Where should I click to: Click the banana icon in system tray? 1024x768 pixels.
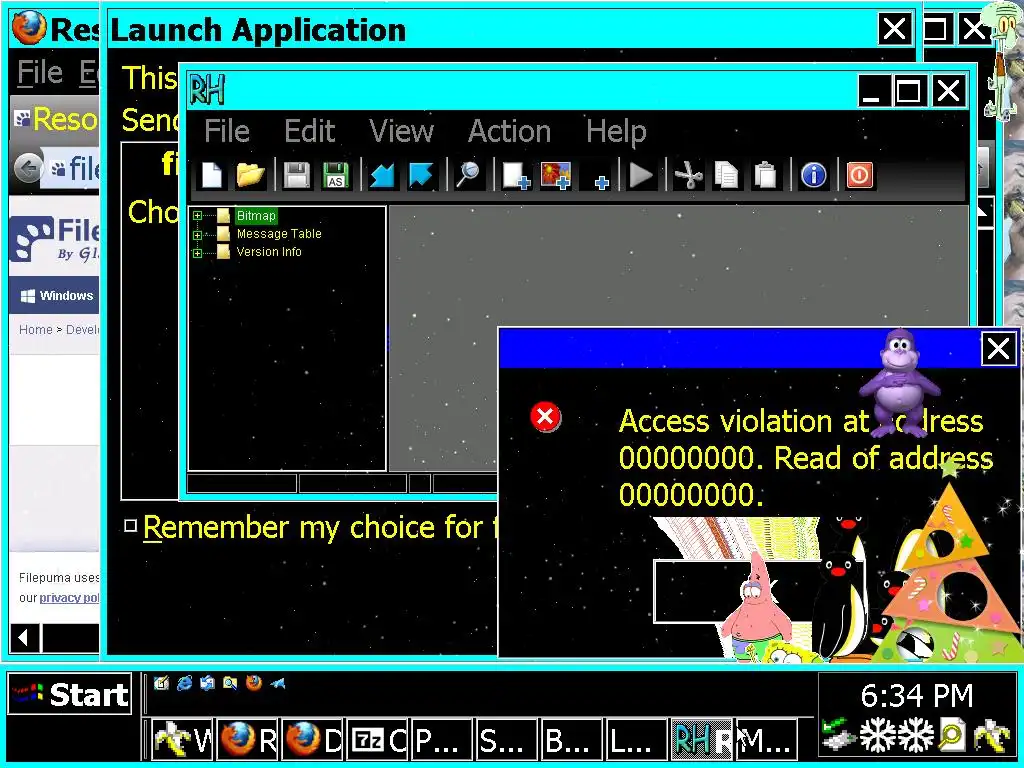[x=992, y=735]
